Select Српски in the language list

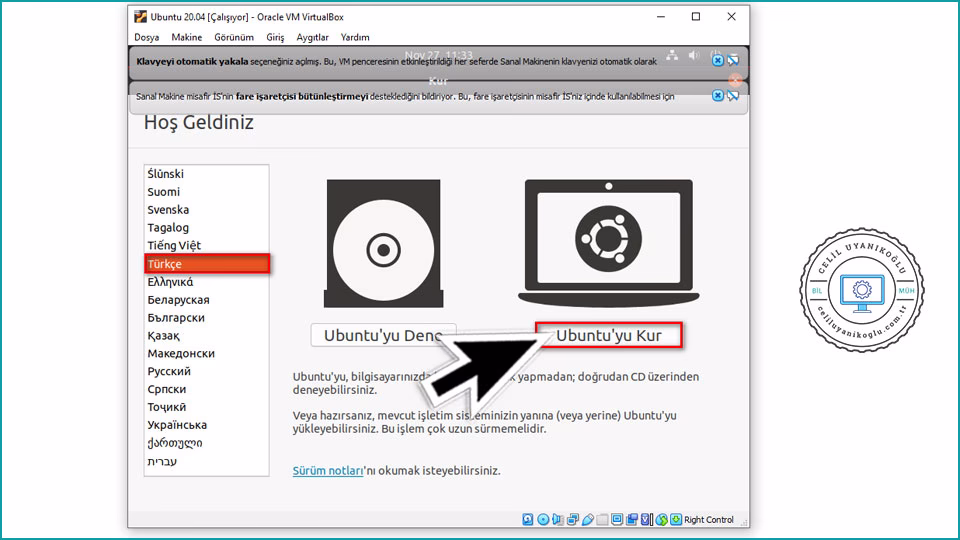click(x=206, y=389)
